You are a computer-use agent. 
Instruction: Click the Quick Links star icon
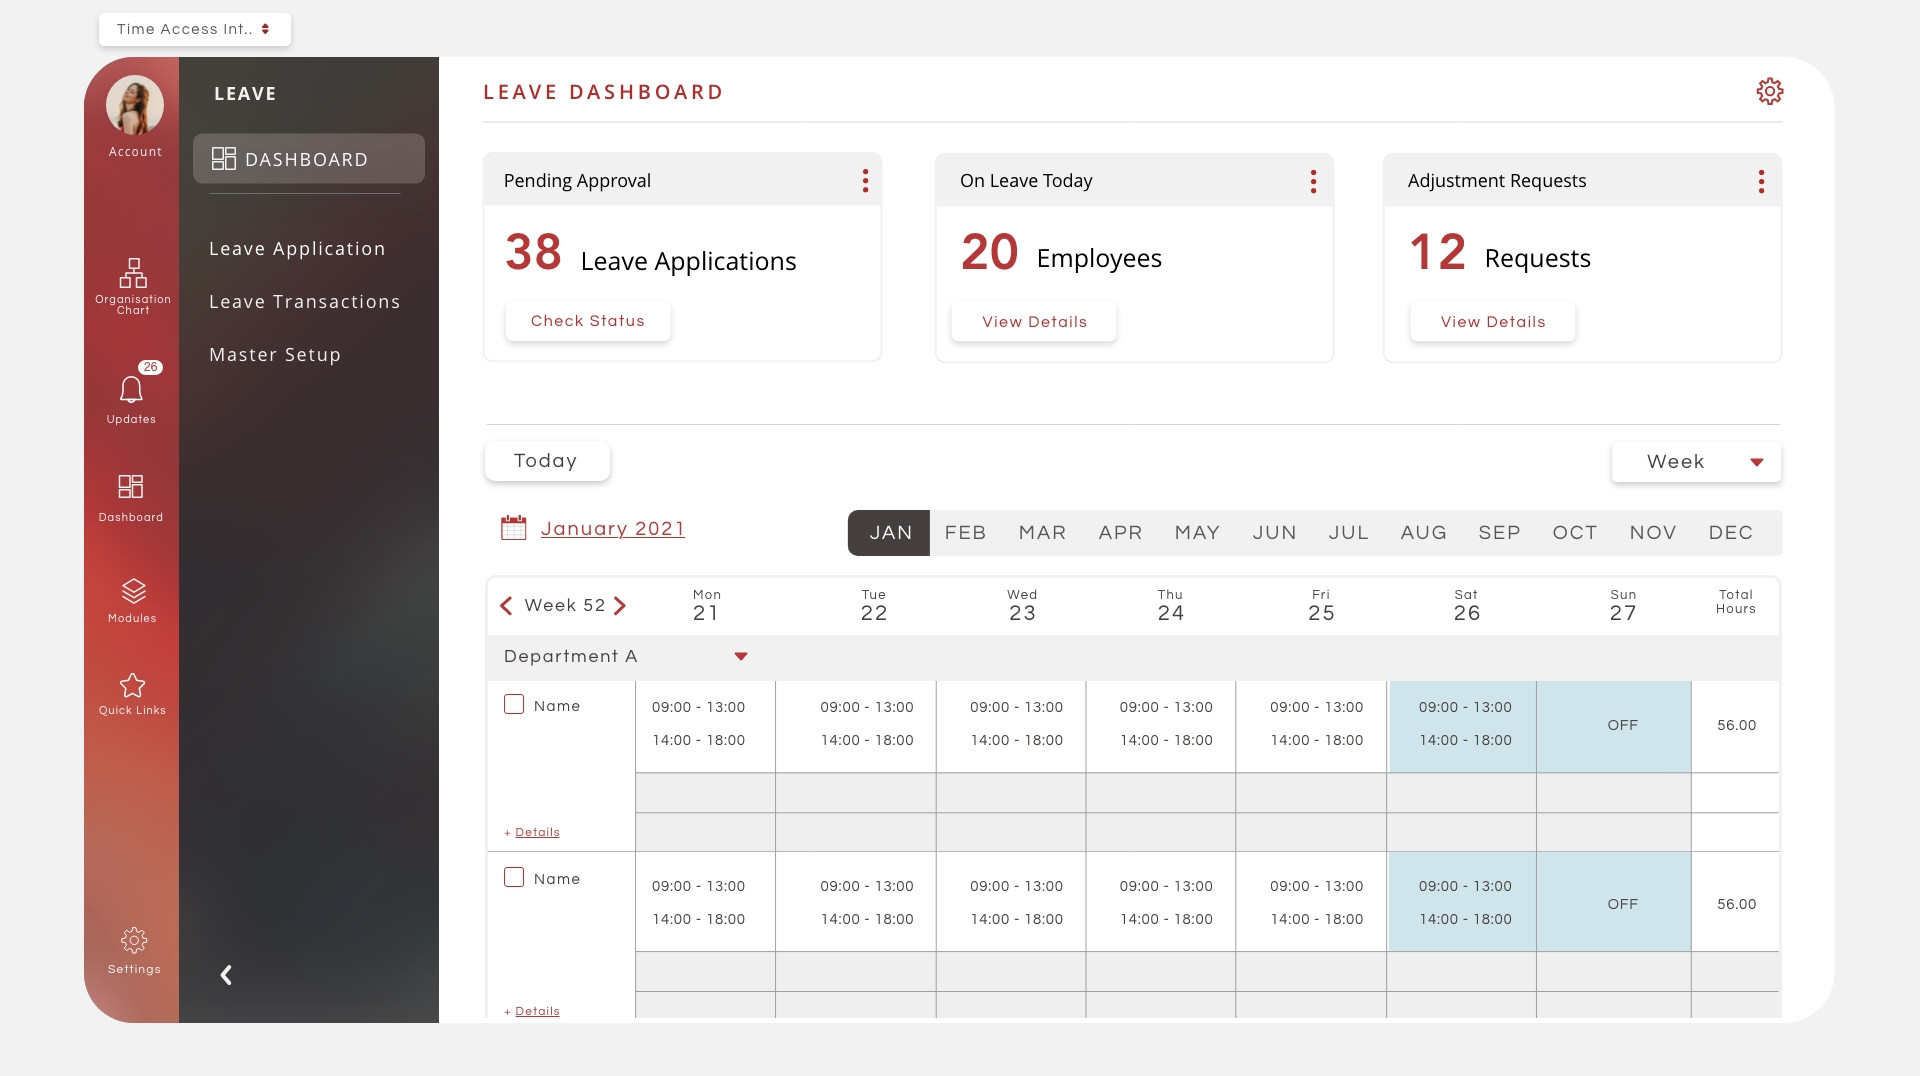pyautogui.click(x=132, y=686)
